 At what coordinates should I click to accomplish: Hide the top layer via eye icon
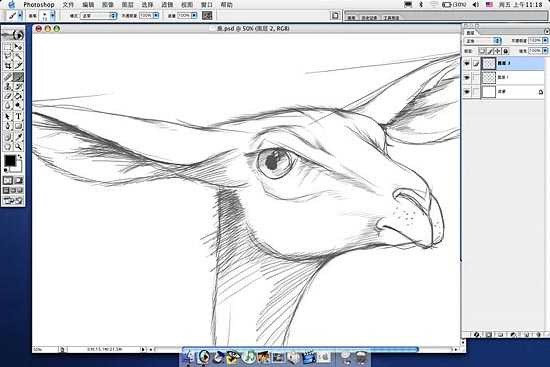click(467, 63)
